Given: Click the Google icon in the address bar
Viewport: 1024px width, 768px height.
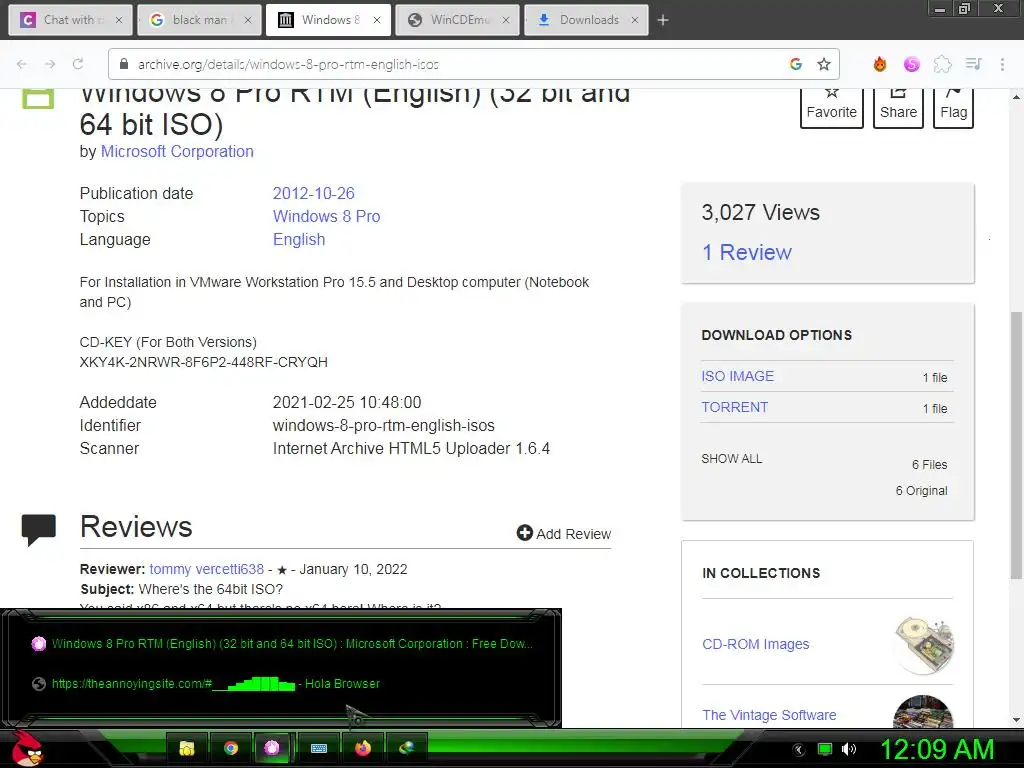Looking at the screenshot, I should 795,64.
